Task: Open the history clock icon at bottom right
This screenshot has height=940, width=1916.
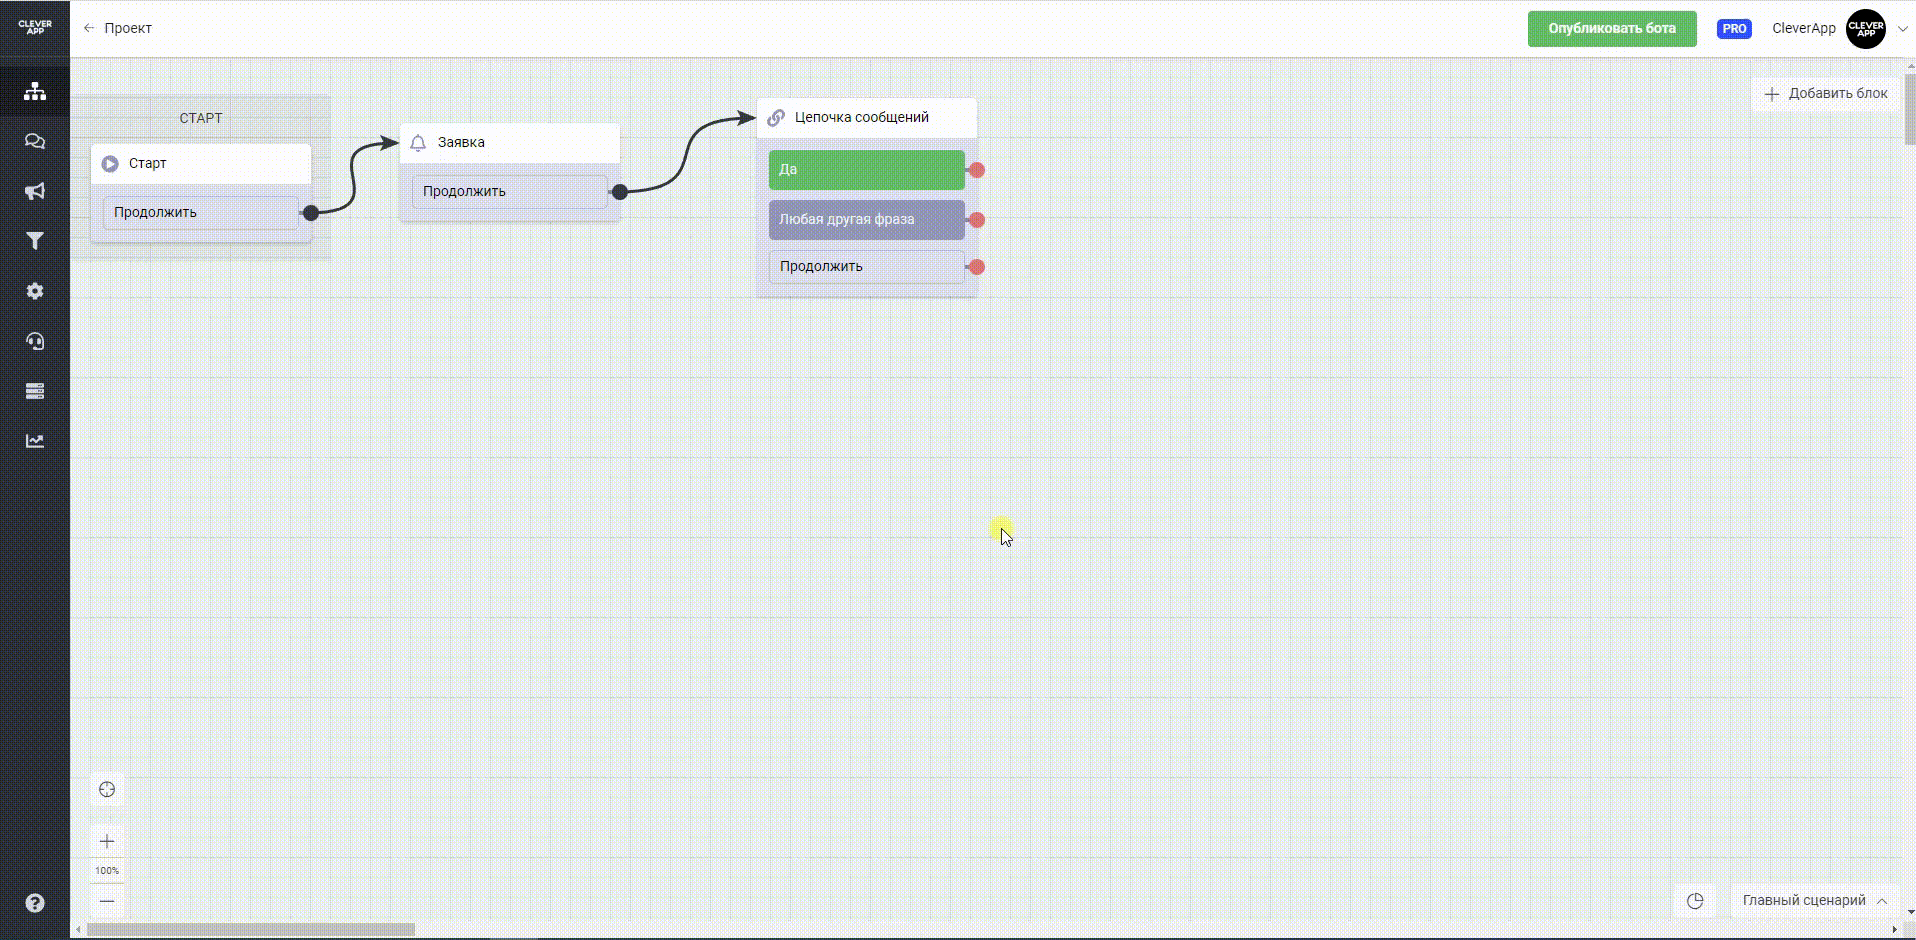Action: click(1695, 901)
